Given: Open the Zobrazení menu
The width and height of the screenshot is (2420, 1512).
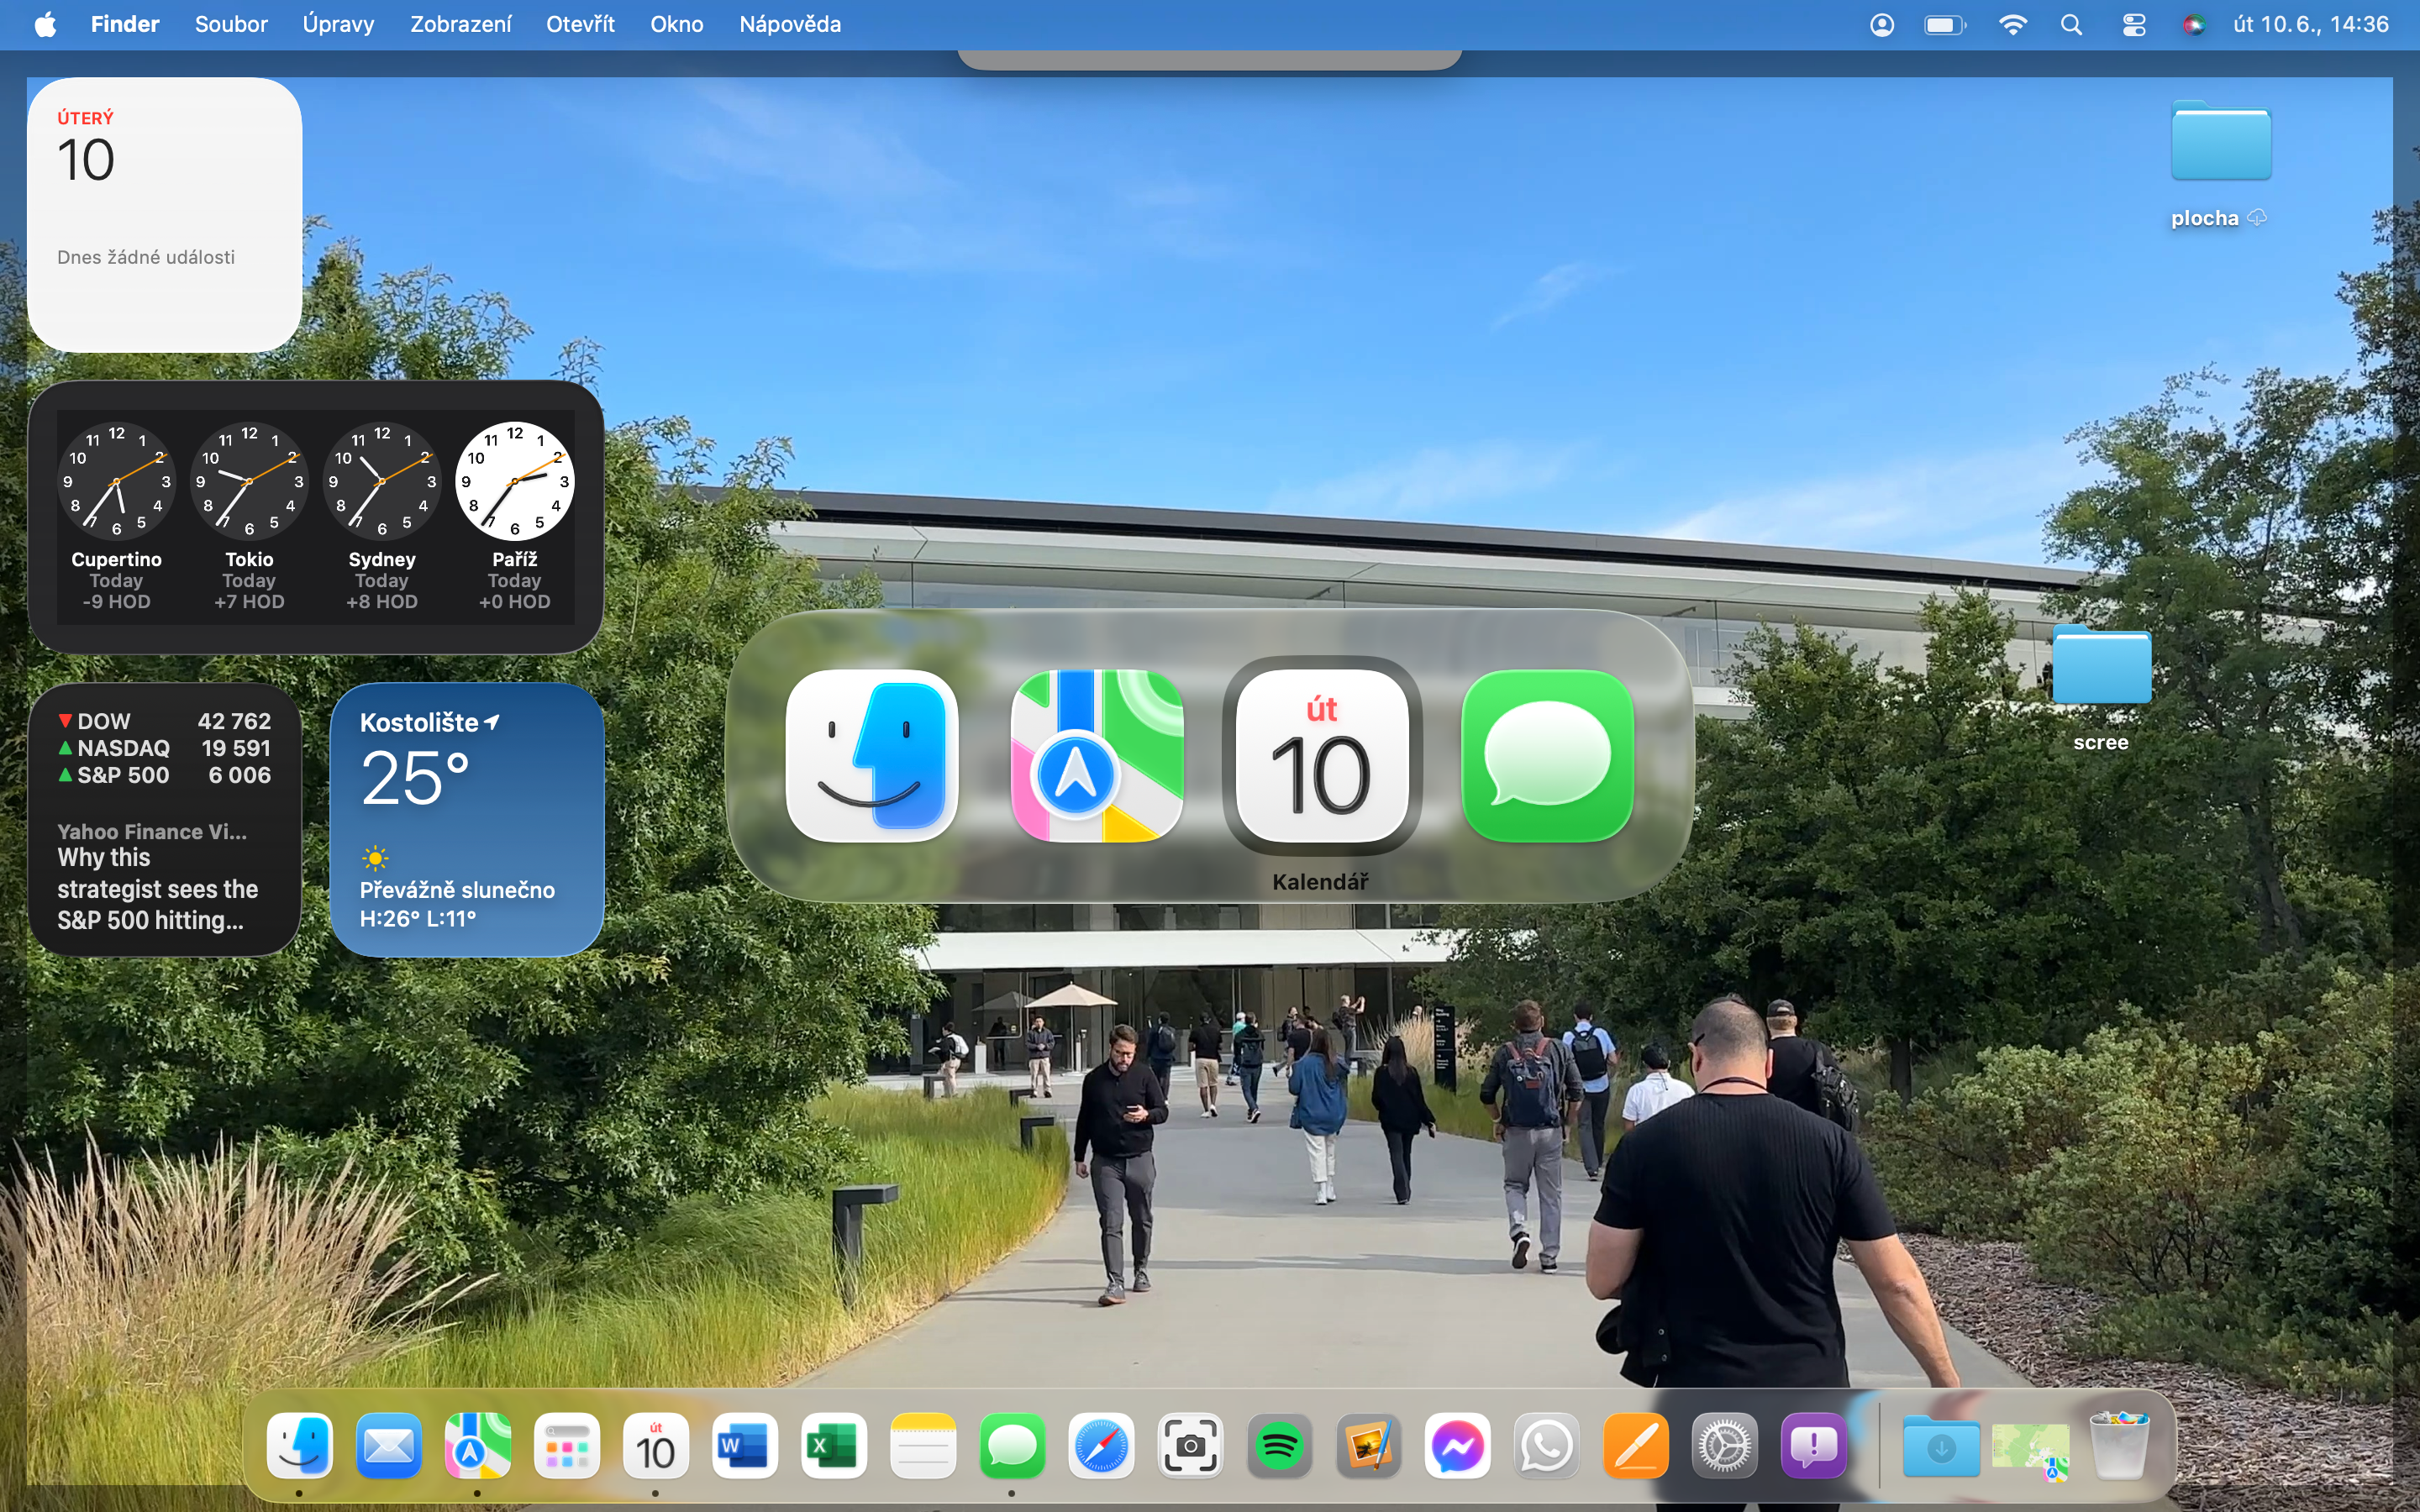Looking at the screenshot, I should (x=460, y=24).
